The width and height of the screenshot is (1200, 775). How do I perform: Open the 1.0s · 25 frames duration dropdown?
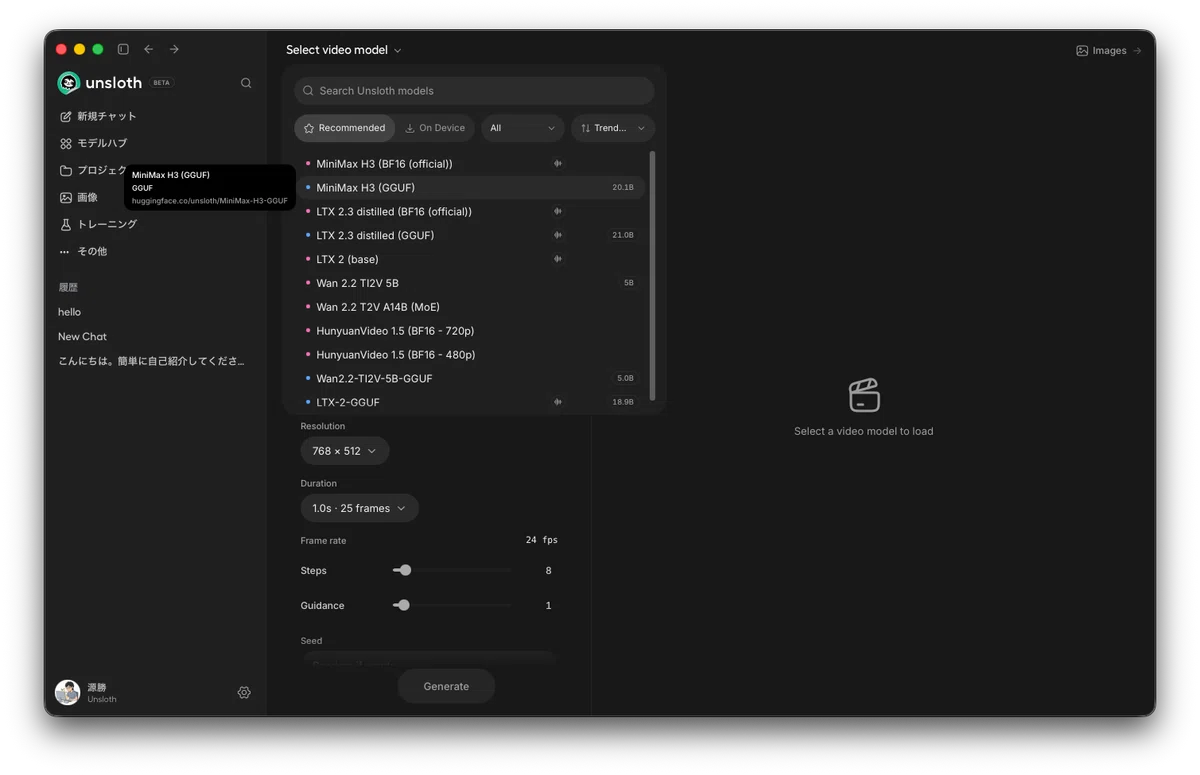pyautogui.click(x=359, y=508)
